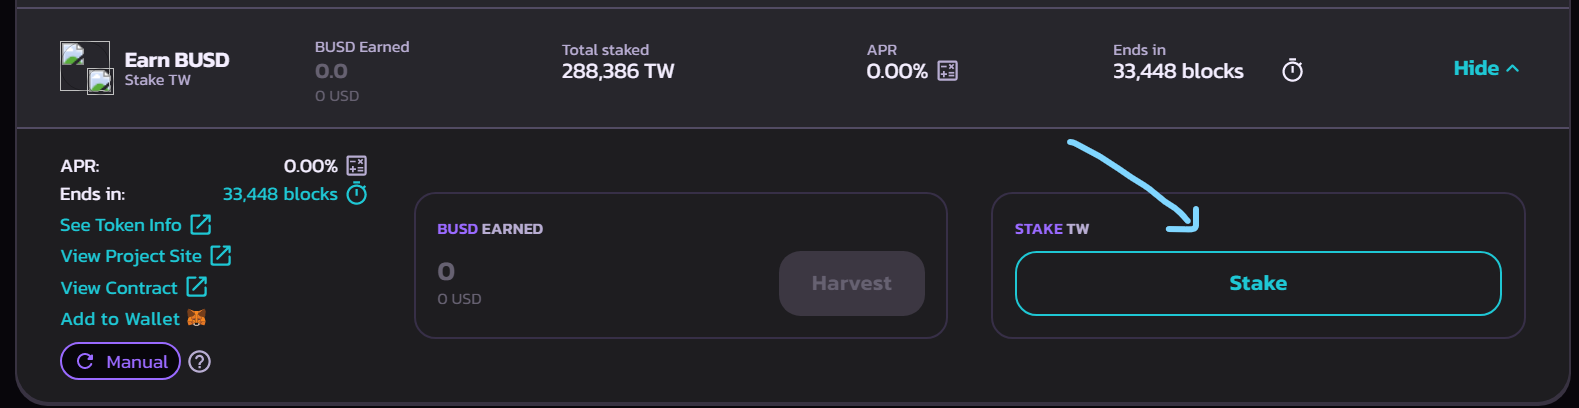Click external-link icon beside View Project Site
This screenshot has height=408, width=1579.
pyautogui.click(x=221, y=256)
